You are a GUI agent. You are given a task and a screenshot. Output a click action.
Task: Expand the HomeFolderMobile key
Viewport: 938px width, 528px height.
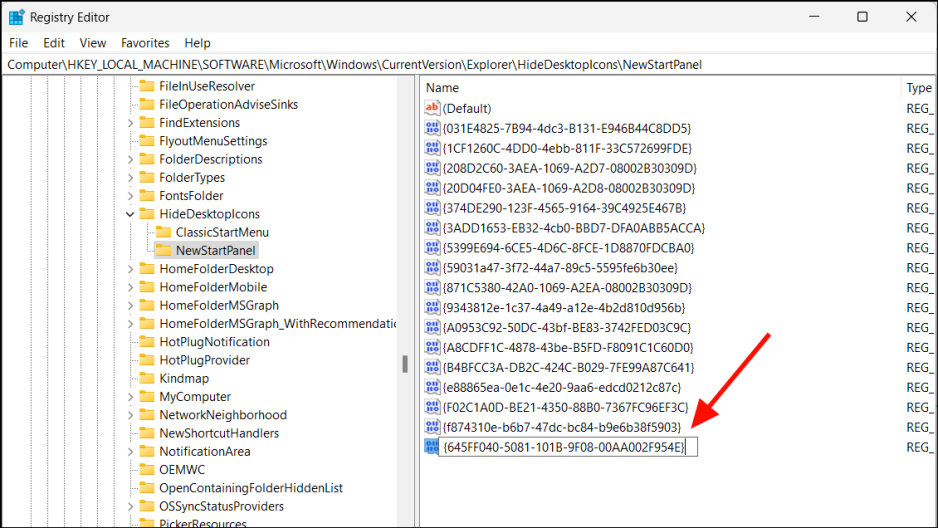[130, 287]
